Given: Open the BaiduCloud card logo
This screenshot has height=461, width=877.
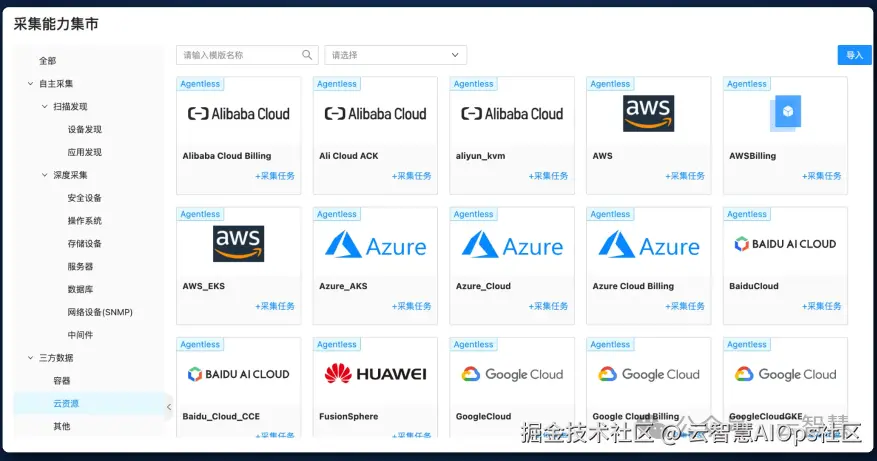Looking at the screenshot, I should click(785, 244).
